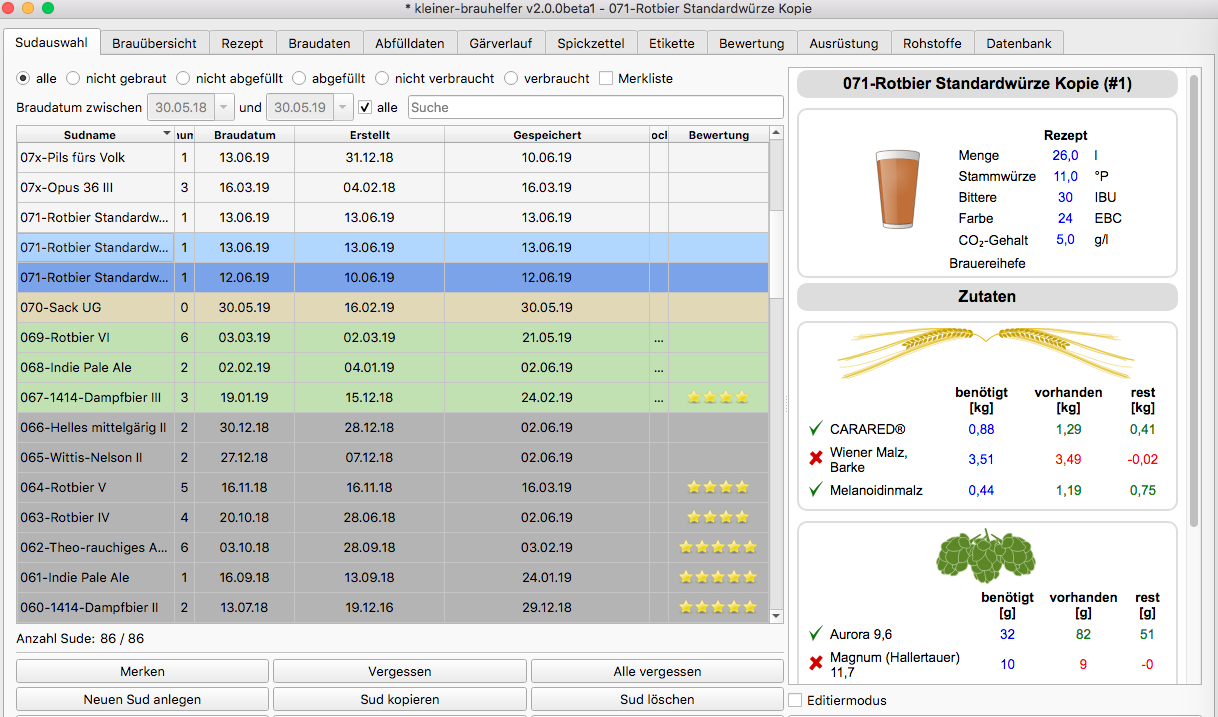Switch to the Gärverlauf tab

click(x=501, y=43)
